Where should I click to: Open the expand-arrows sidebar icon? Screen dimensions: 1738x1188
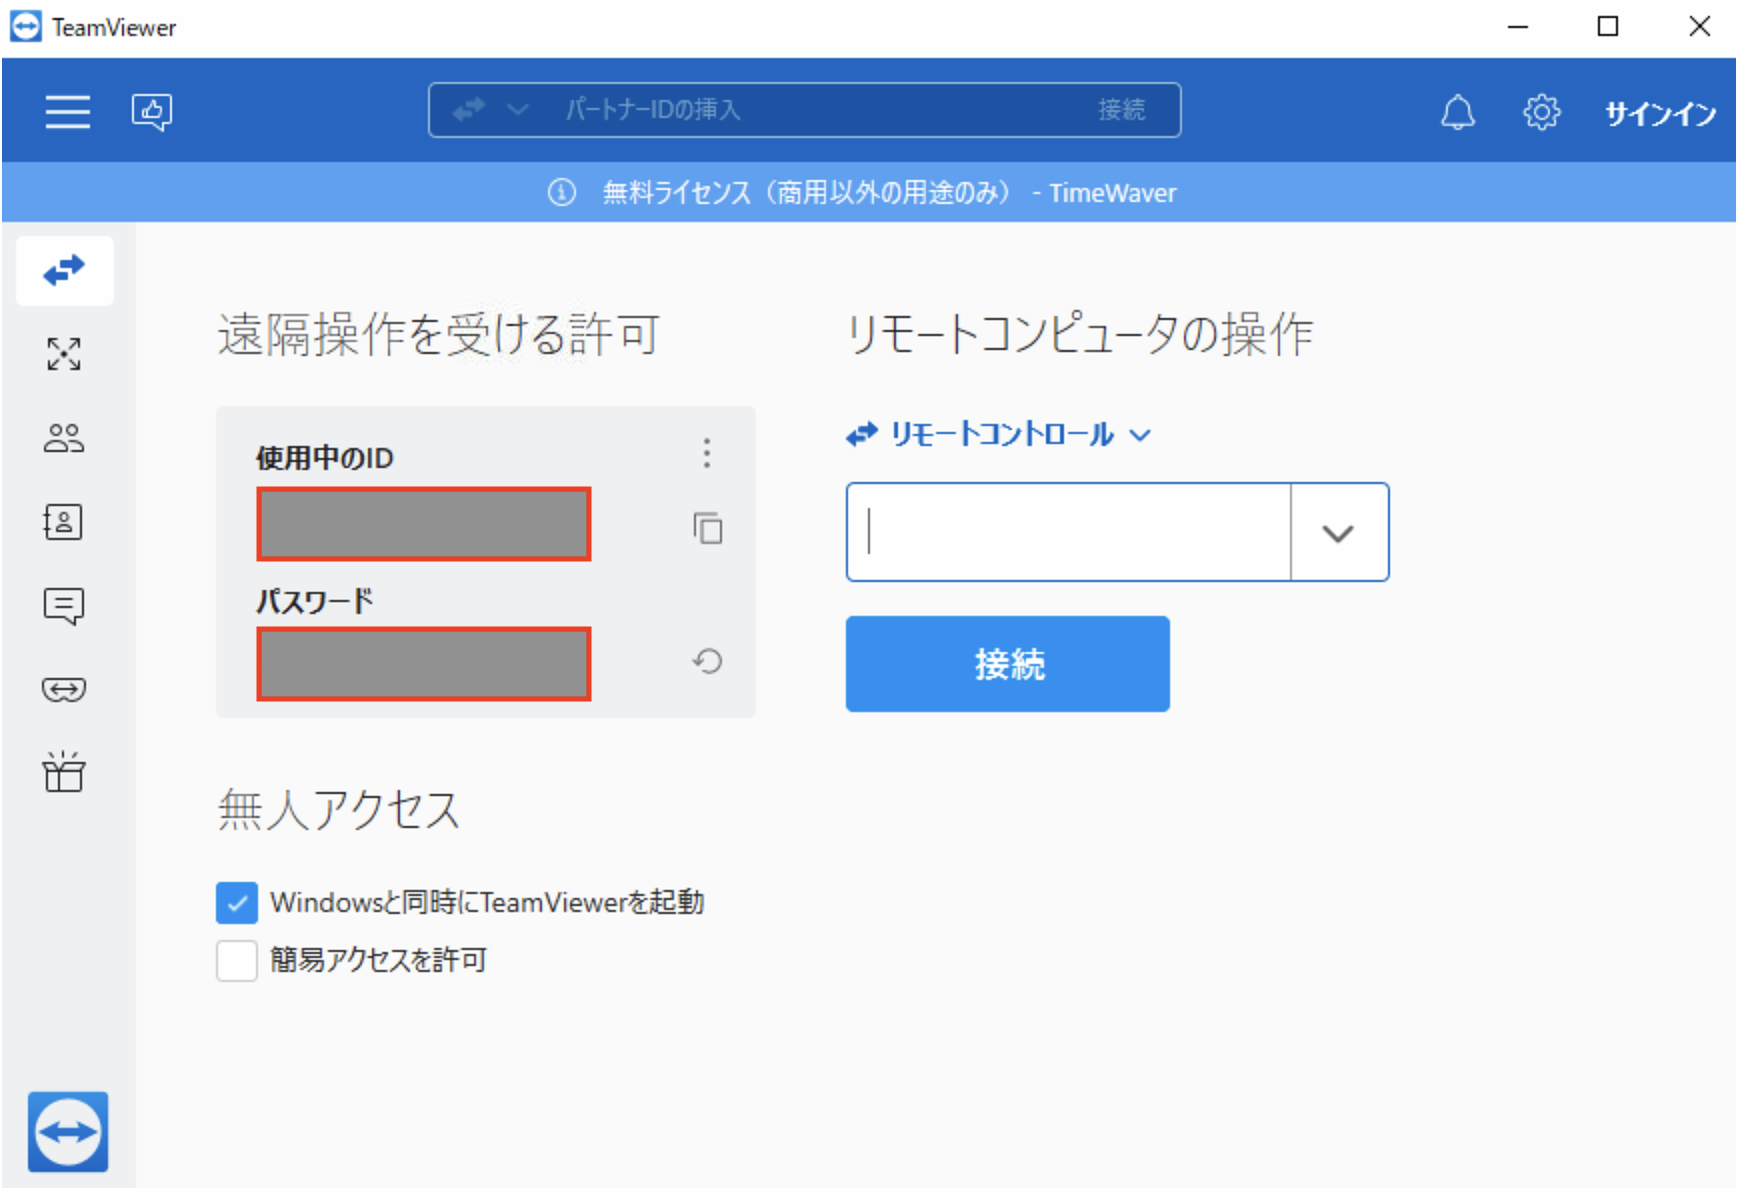(x=64, y=354)
